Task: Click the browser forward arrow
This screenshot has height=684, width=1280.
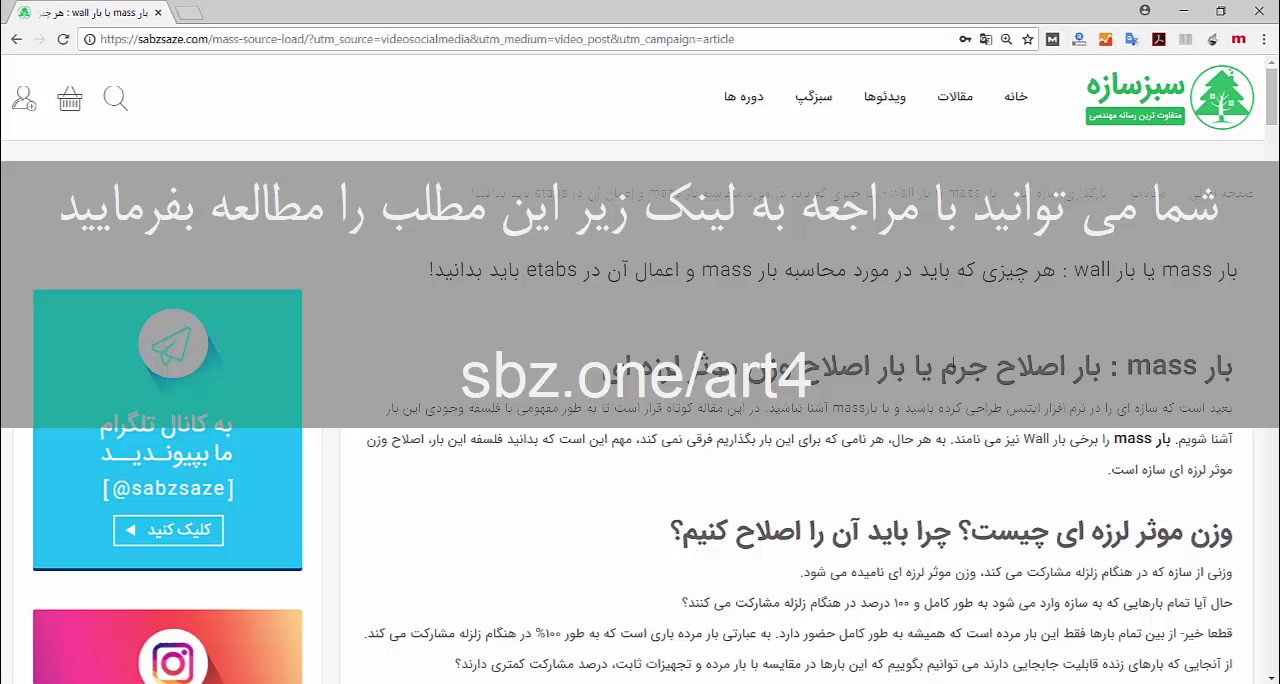Action: (39, 39)
